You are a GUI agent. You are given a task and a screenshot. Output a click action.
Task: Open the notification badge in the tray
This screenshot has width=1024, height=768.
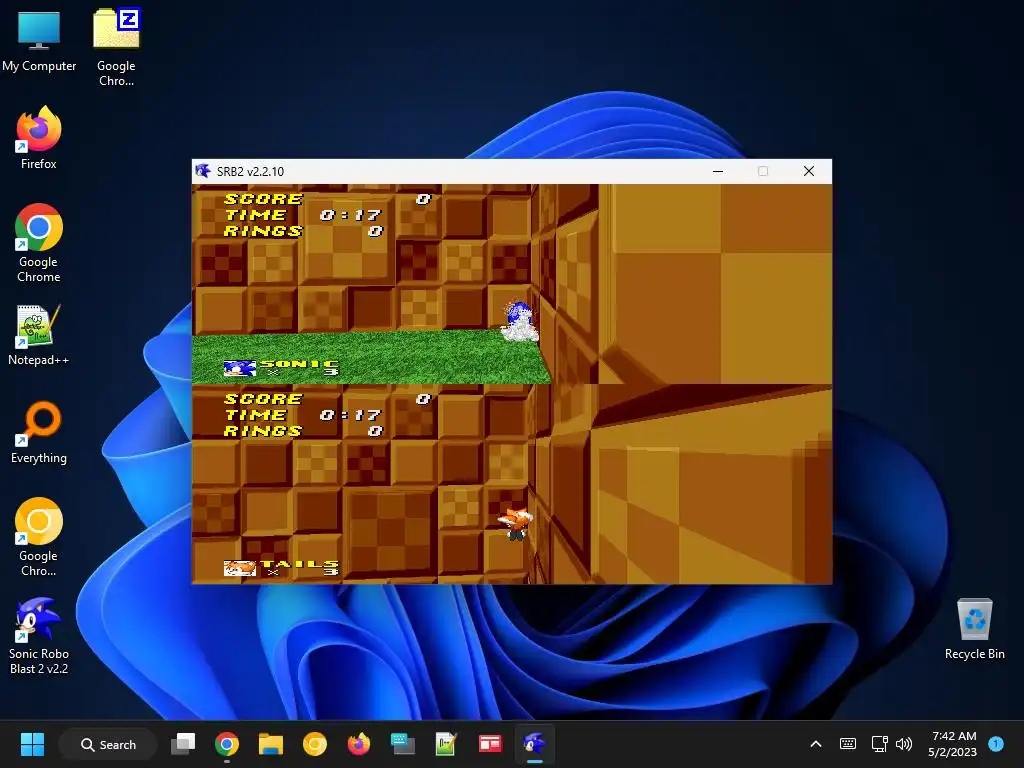[x=996, y=744]
